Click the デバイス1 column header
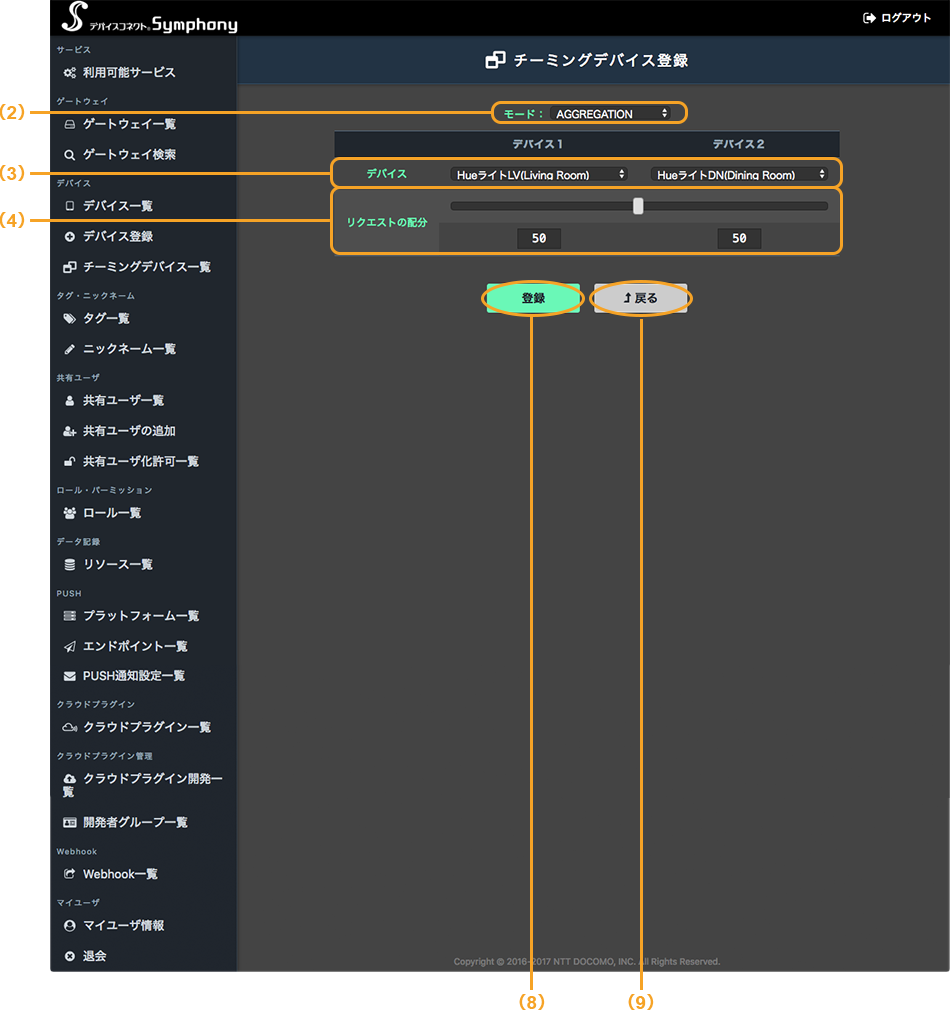This screenshot has width=950, height=1010. [x=538, y=144]
